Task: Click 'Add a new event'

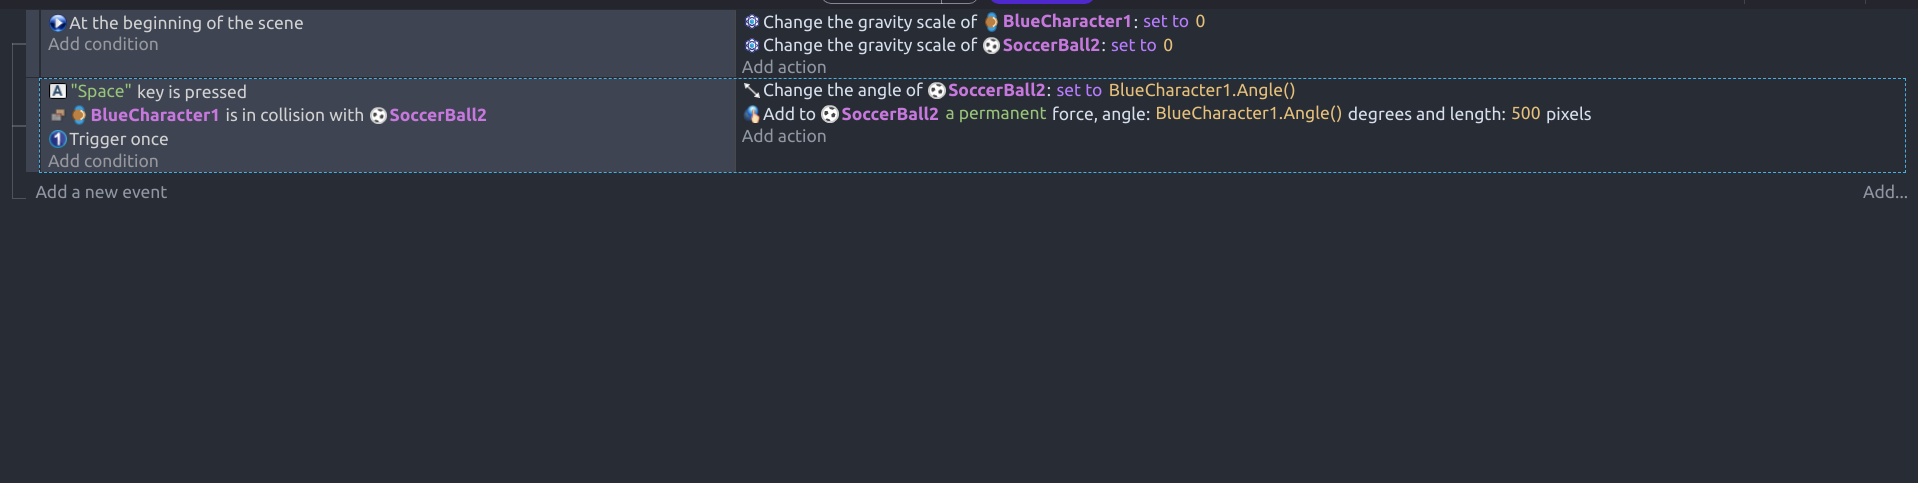Action: 101,192
